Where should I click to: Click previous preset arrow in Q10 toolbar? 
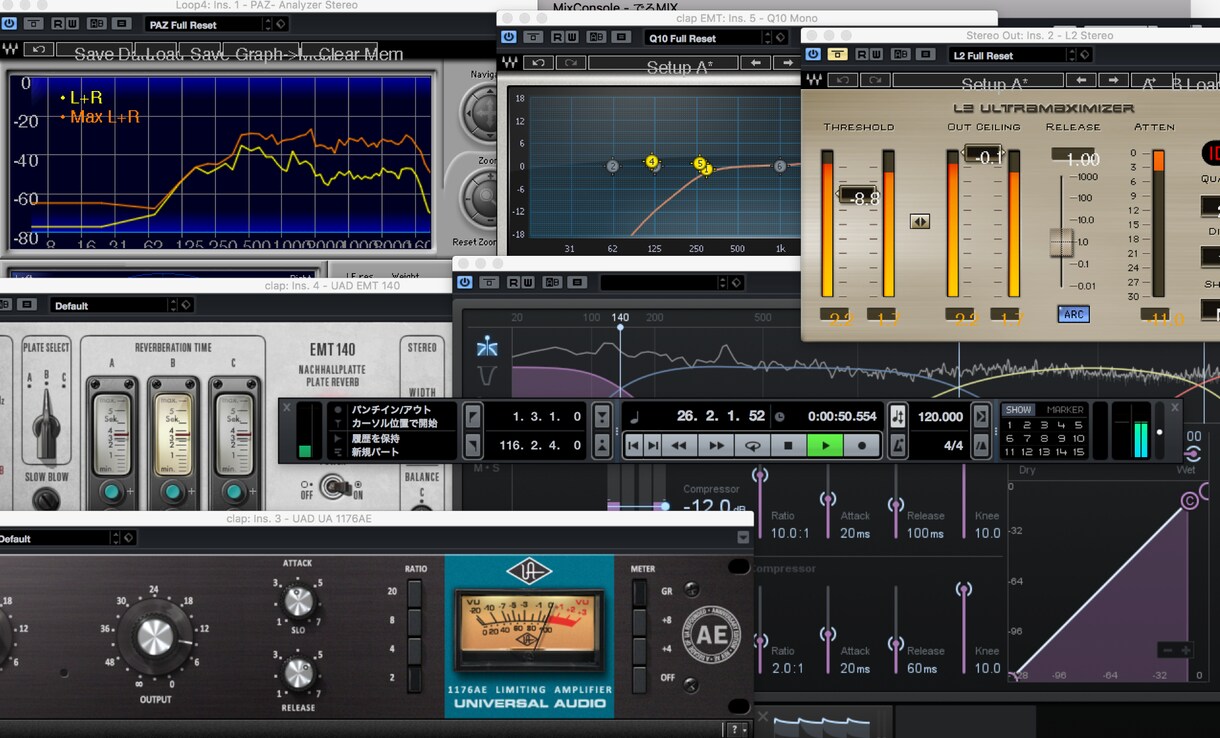coord(757,63)
